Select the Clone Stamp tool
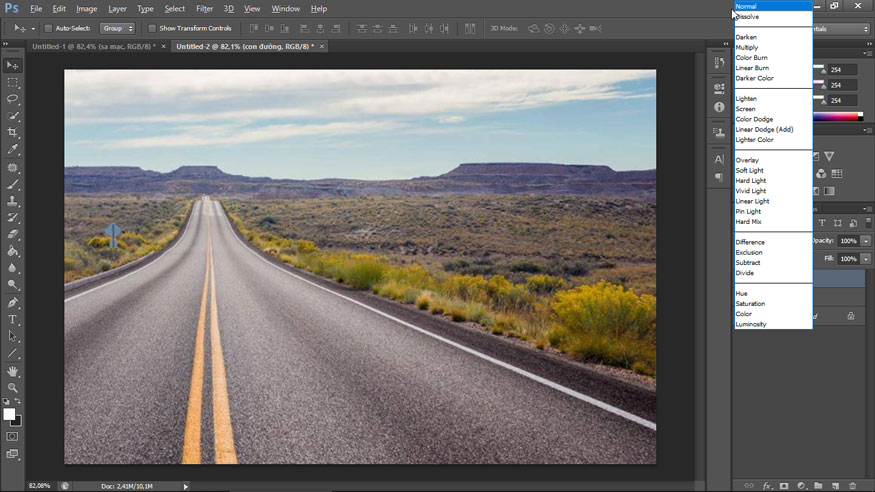 [x=12, y=201]
